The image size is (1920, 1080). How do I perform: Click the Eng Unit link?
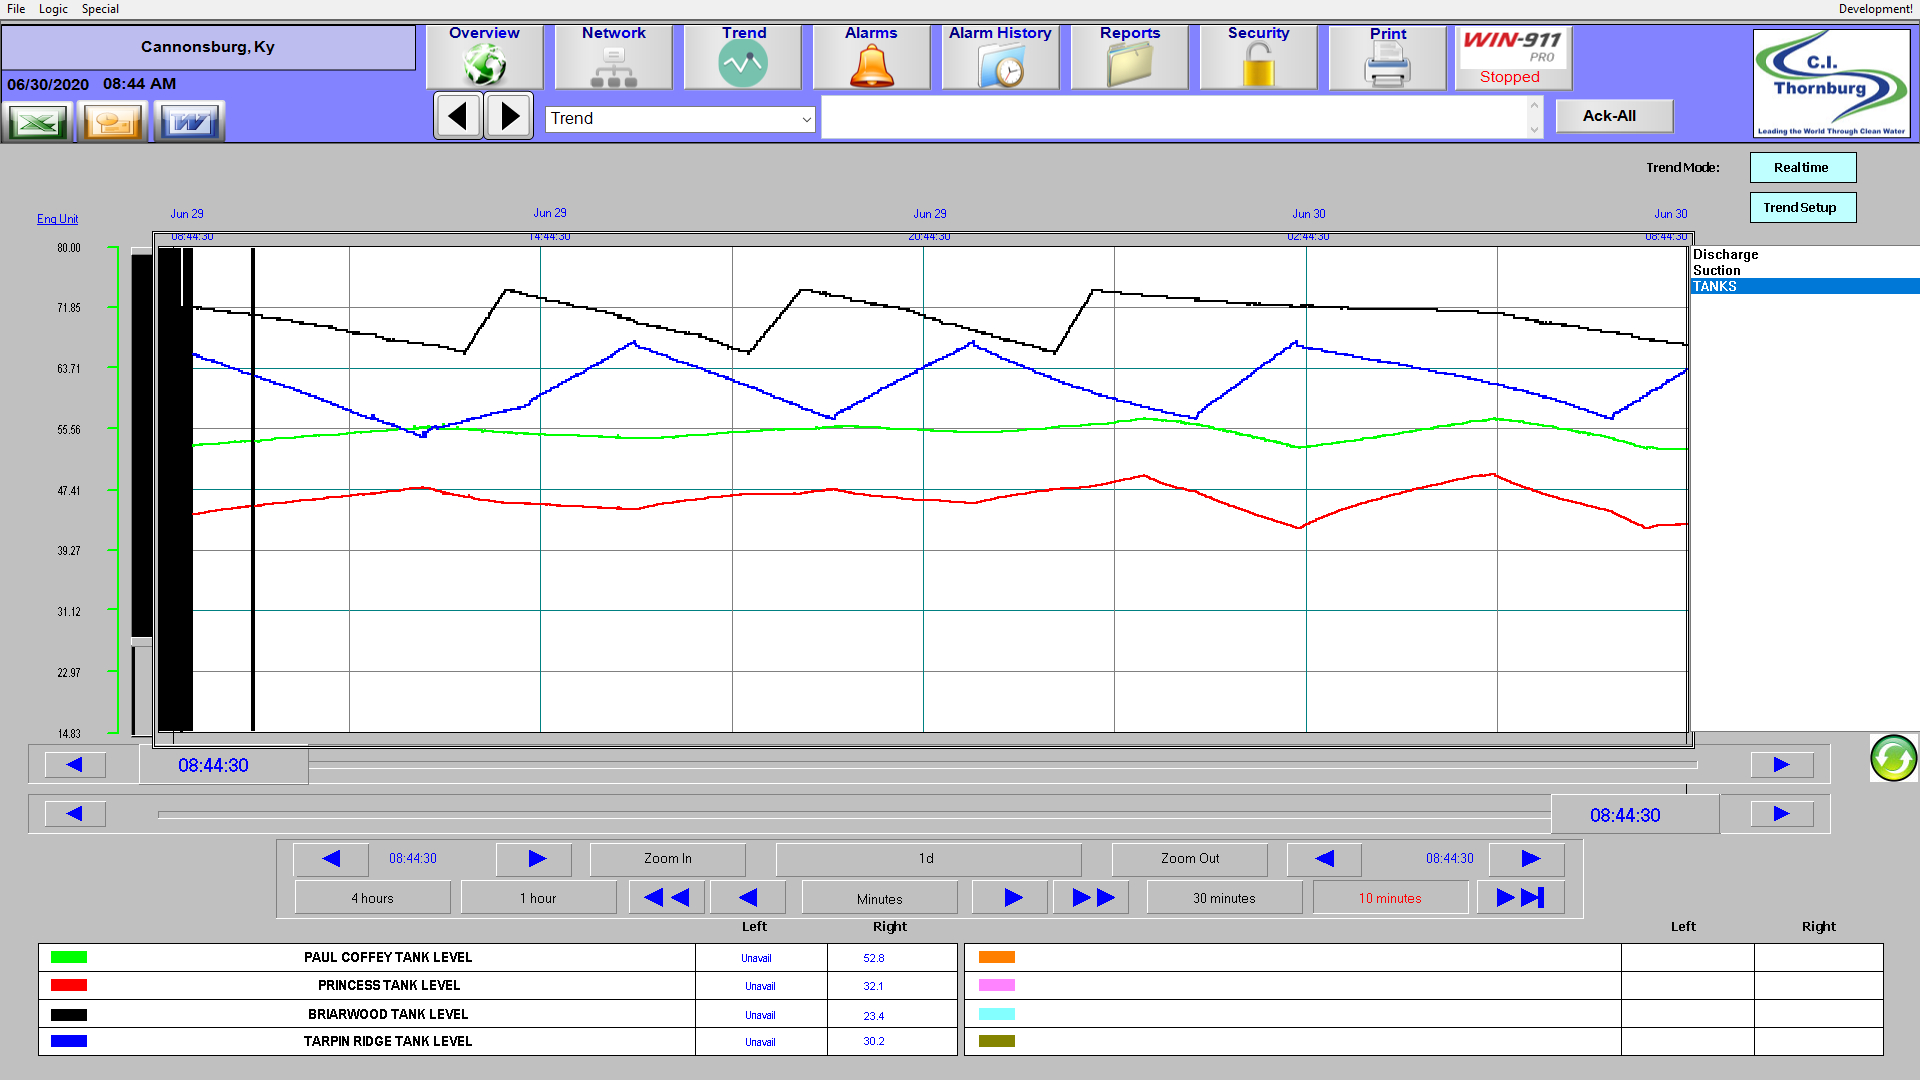57,219
